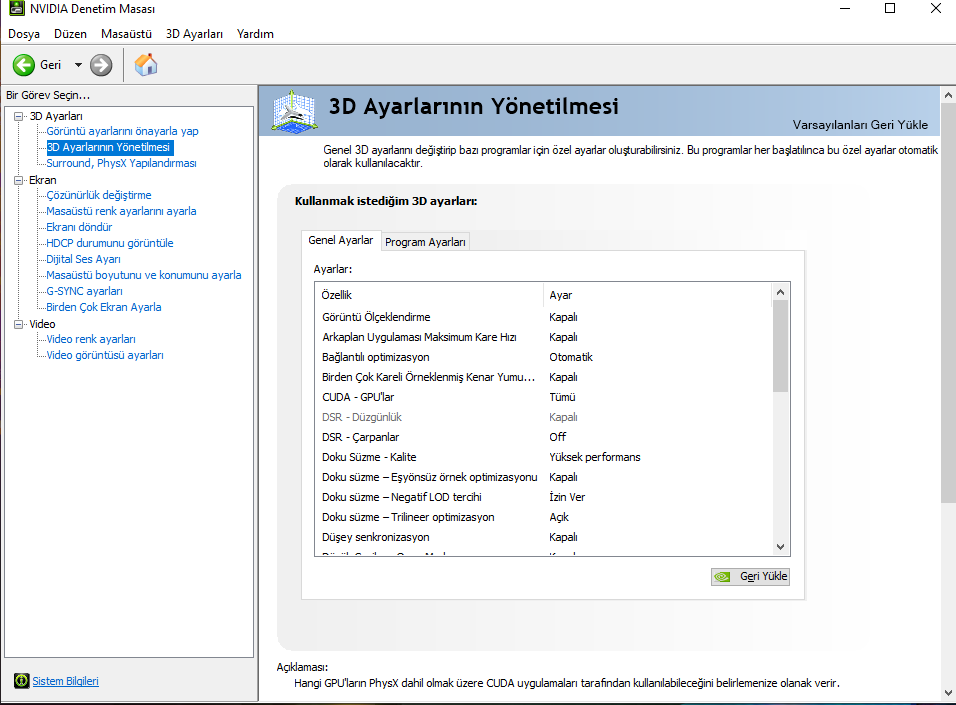
Task: Open Çözünürlük değiştirme page
Action: [99, 195]
